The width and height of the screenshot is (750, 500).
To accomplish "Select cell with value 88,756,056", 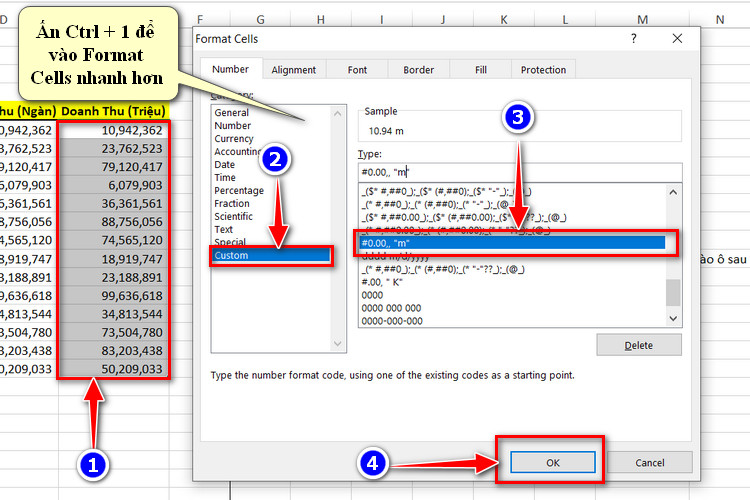I will tap(113, 222).
